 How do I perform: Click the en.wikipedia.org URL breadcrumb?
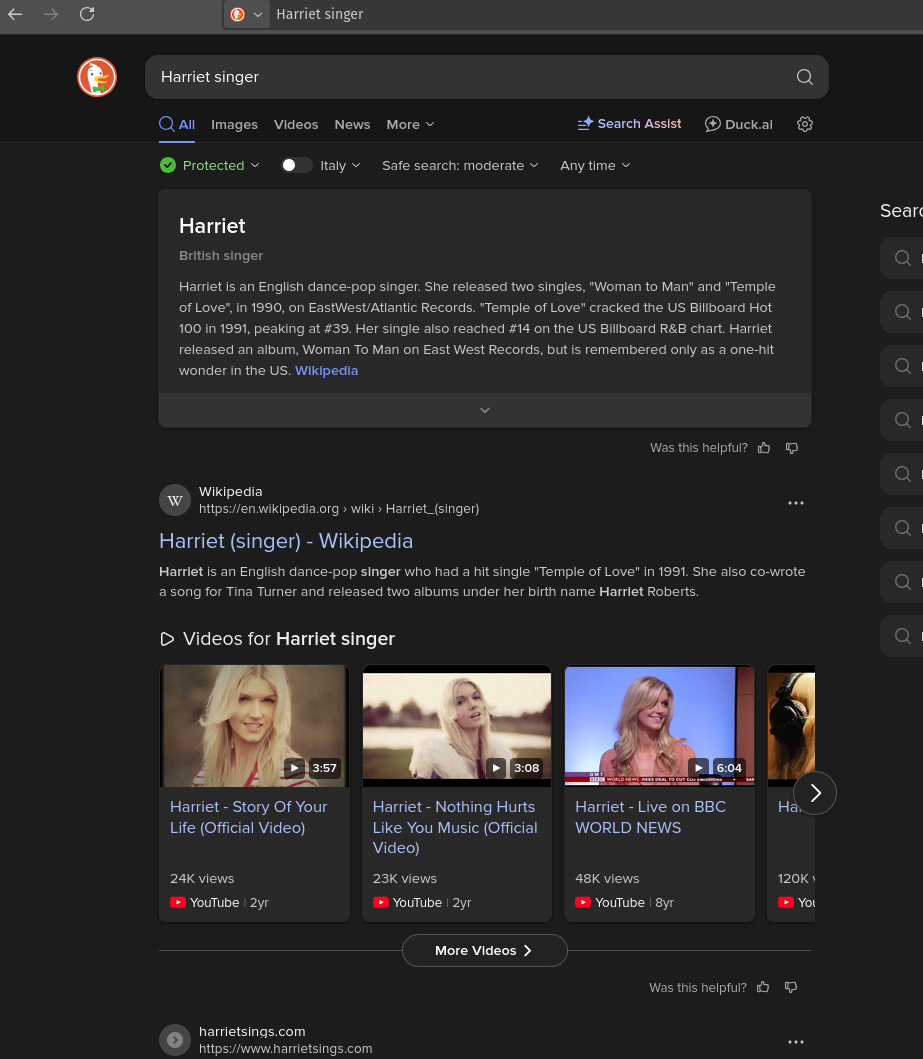(339, 509)
